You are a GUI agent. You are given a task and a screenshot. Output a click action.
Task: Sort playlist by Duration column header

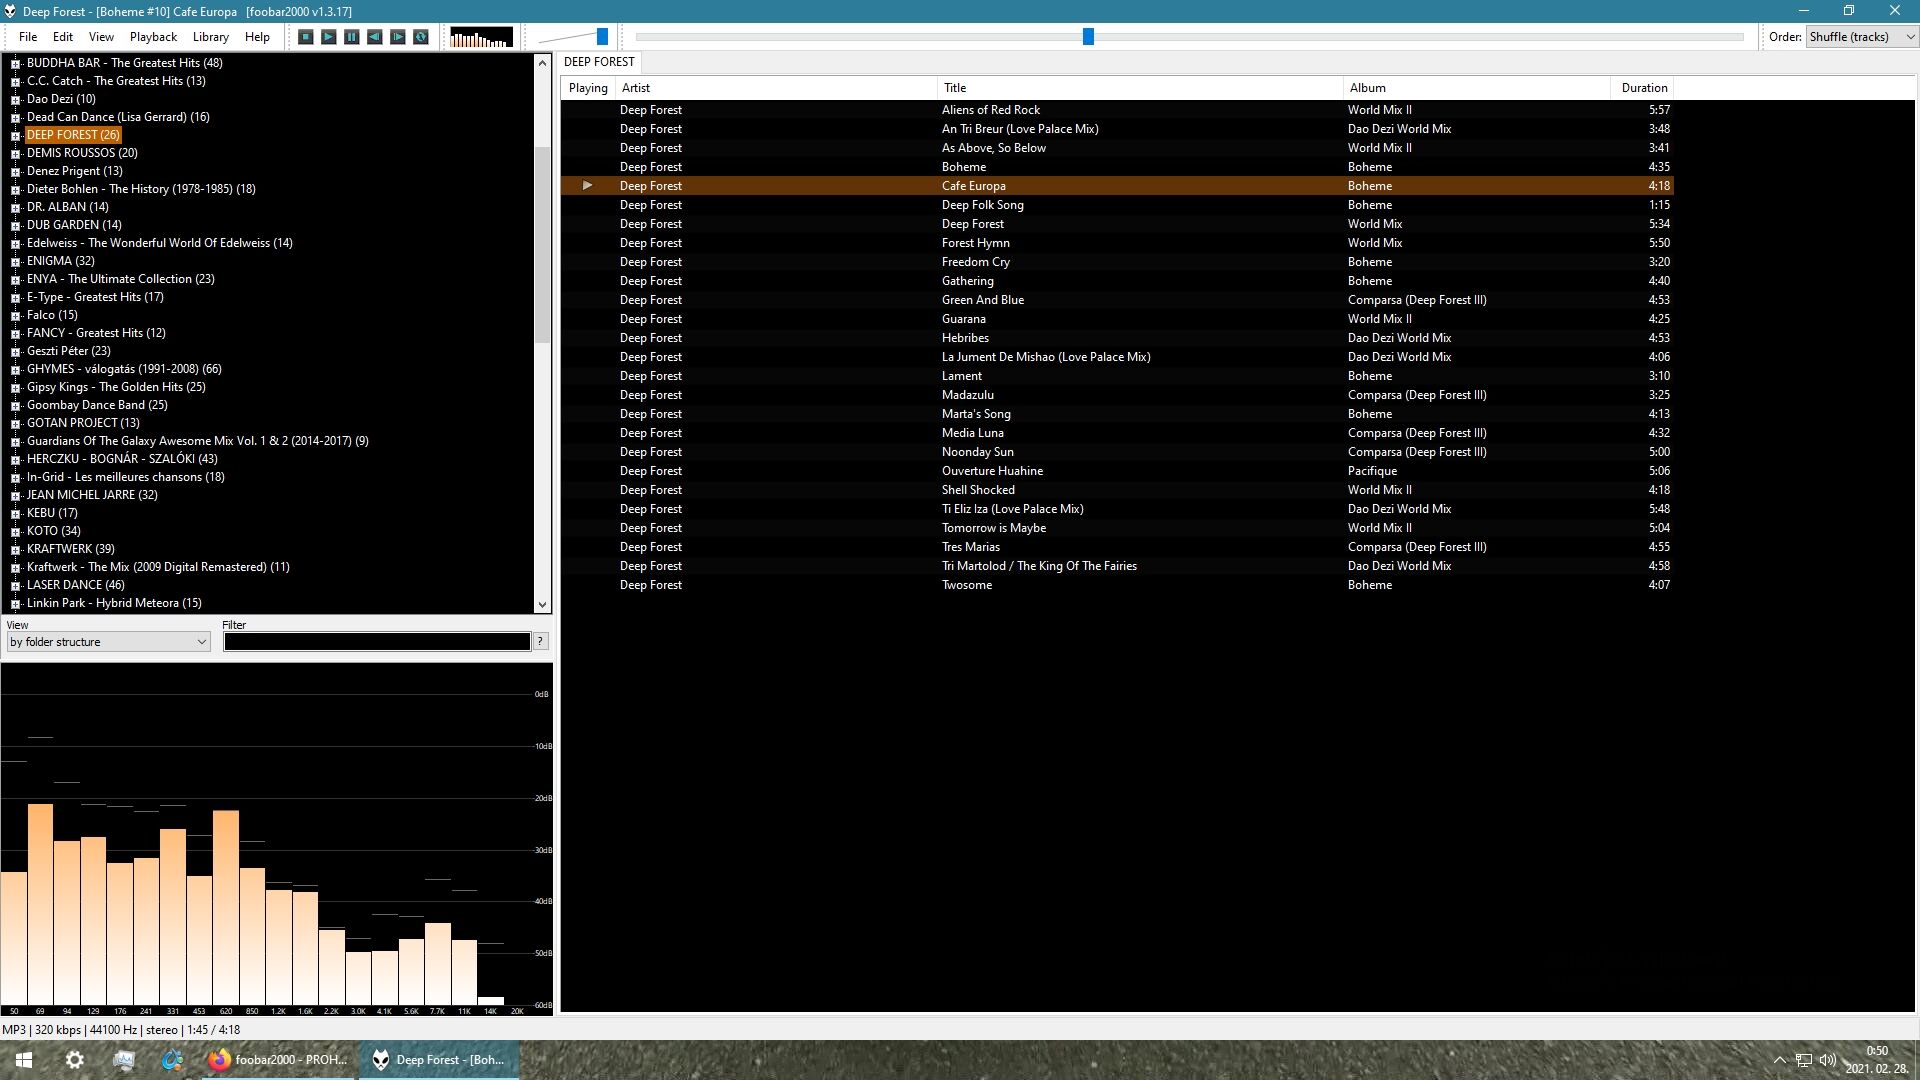tap(1643, 88)
